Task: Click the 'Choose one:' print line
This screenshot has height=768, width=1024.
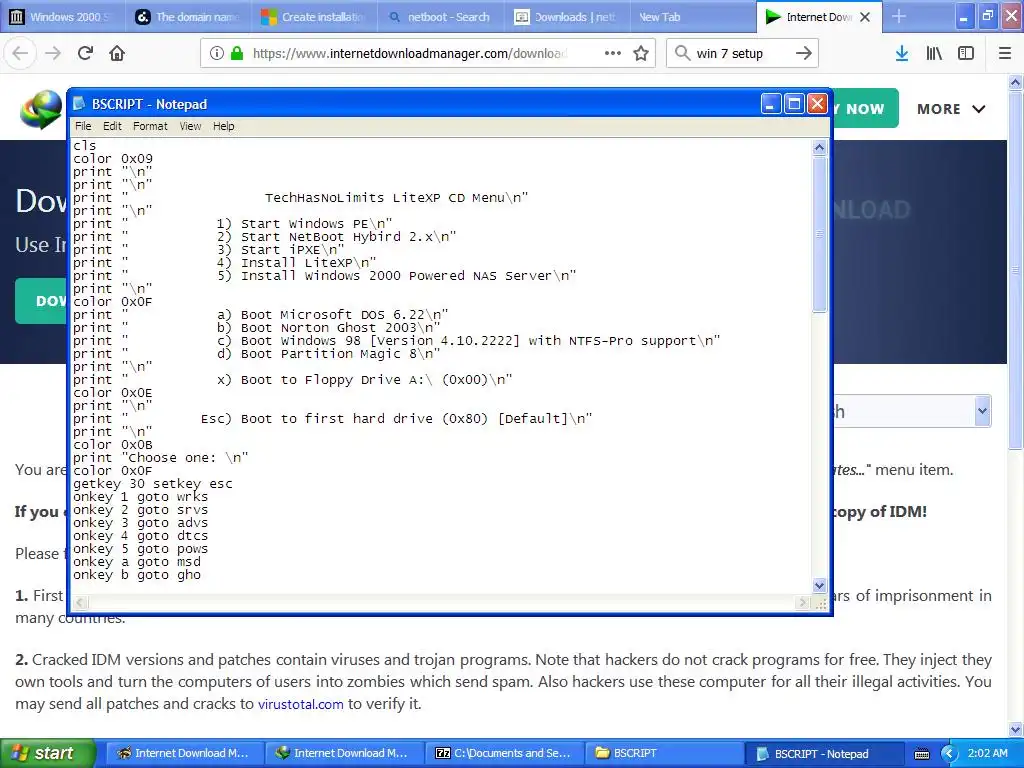Action: tap(161, 458)
